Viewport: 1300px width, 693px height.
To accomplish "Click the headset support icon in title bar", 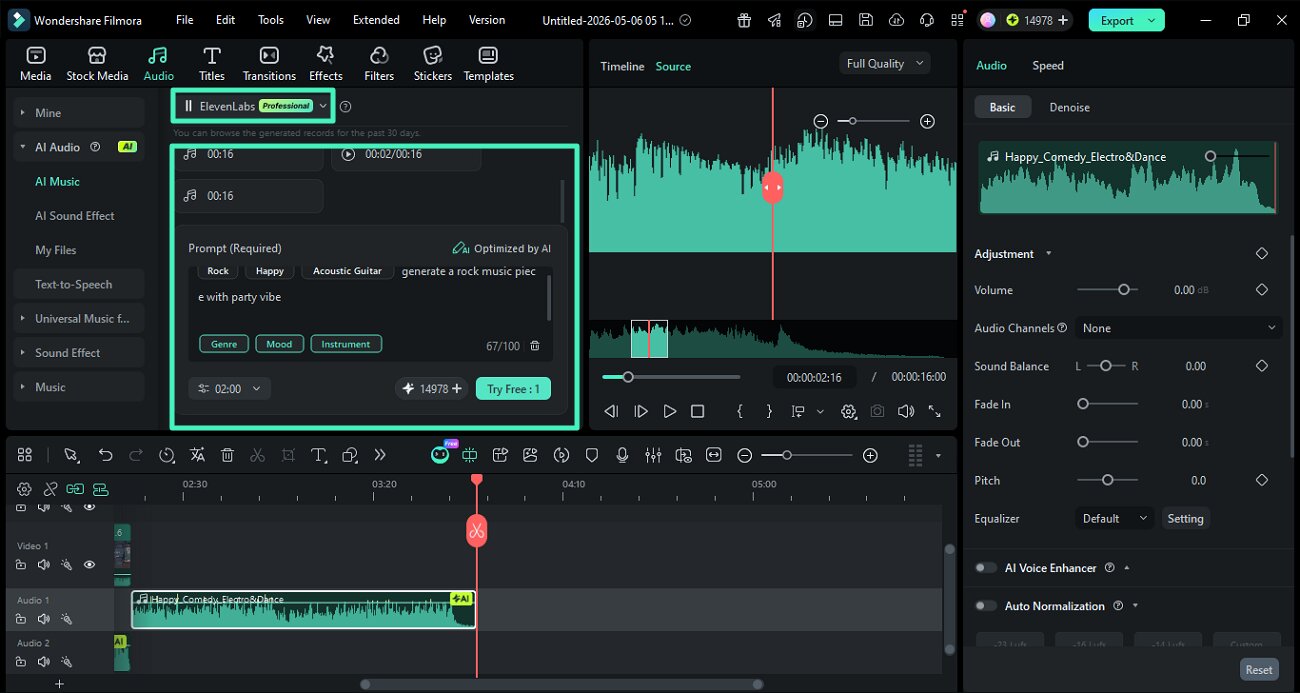I will point(927,20).
